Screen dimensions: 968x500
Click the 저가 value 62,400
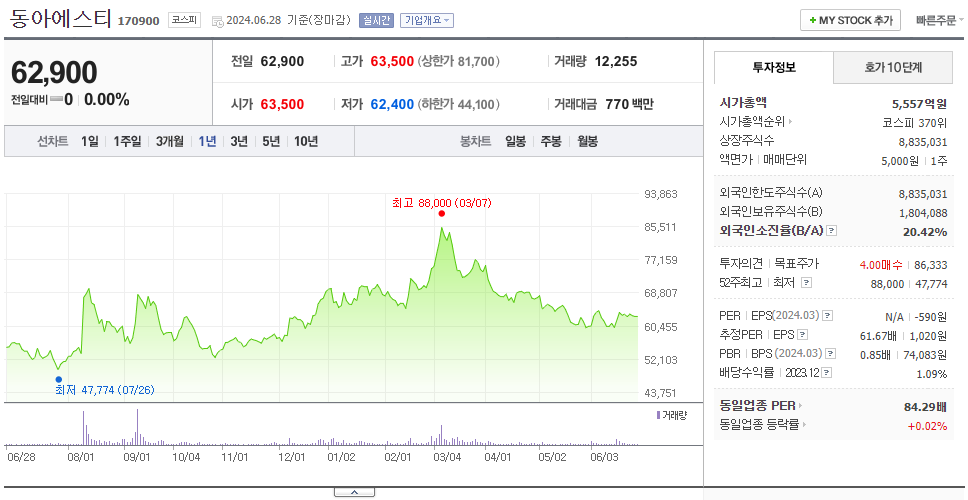392,104
